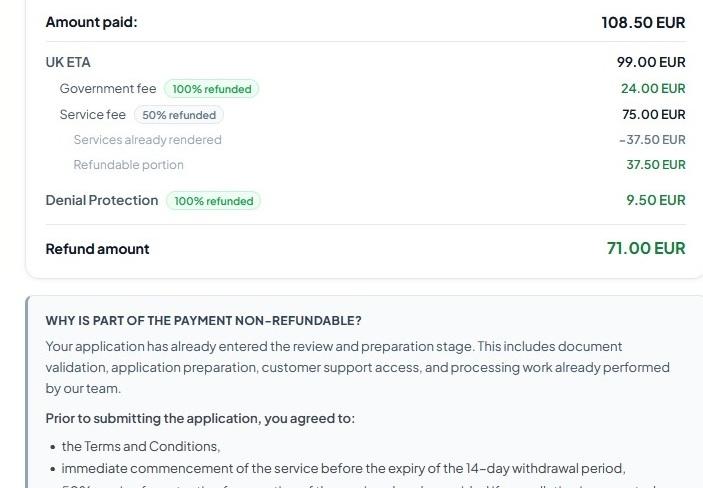The height and width of the screenshot is (488, 703).
Task: Click the non-refundable payment explanation heading
Action: (x=204, y=321)
